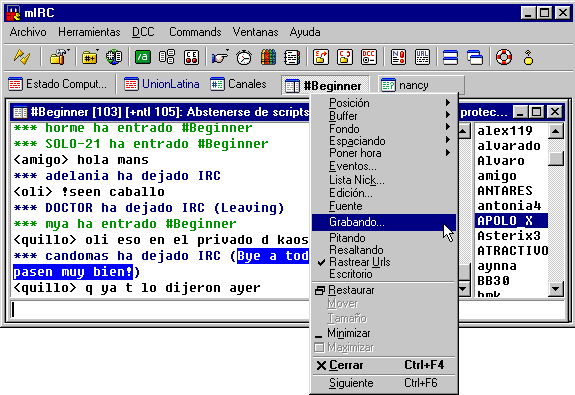Screen dimensions: 575x395
Task: Open the Channels folder toolbar icon
Action: [x=90, y=57]
